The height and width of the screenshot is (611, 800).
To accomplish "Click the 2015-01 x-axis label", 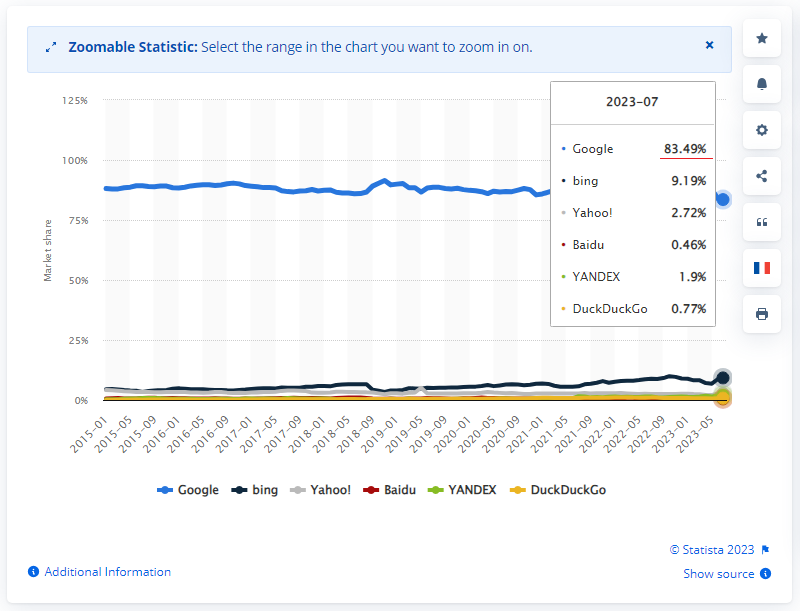I will 89,434.
